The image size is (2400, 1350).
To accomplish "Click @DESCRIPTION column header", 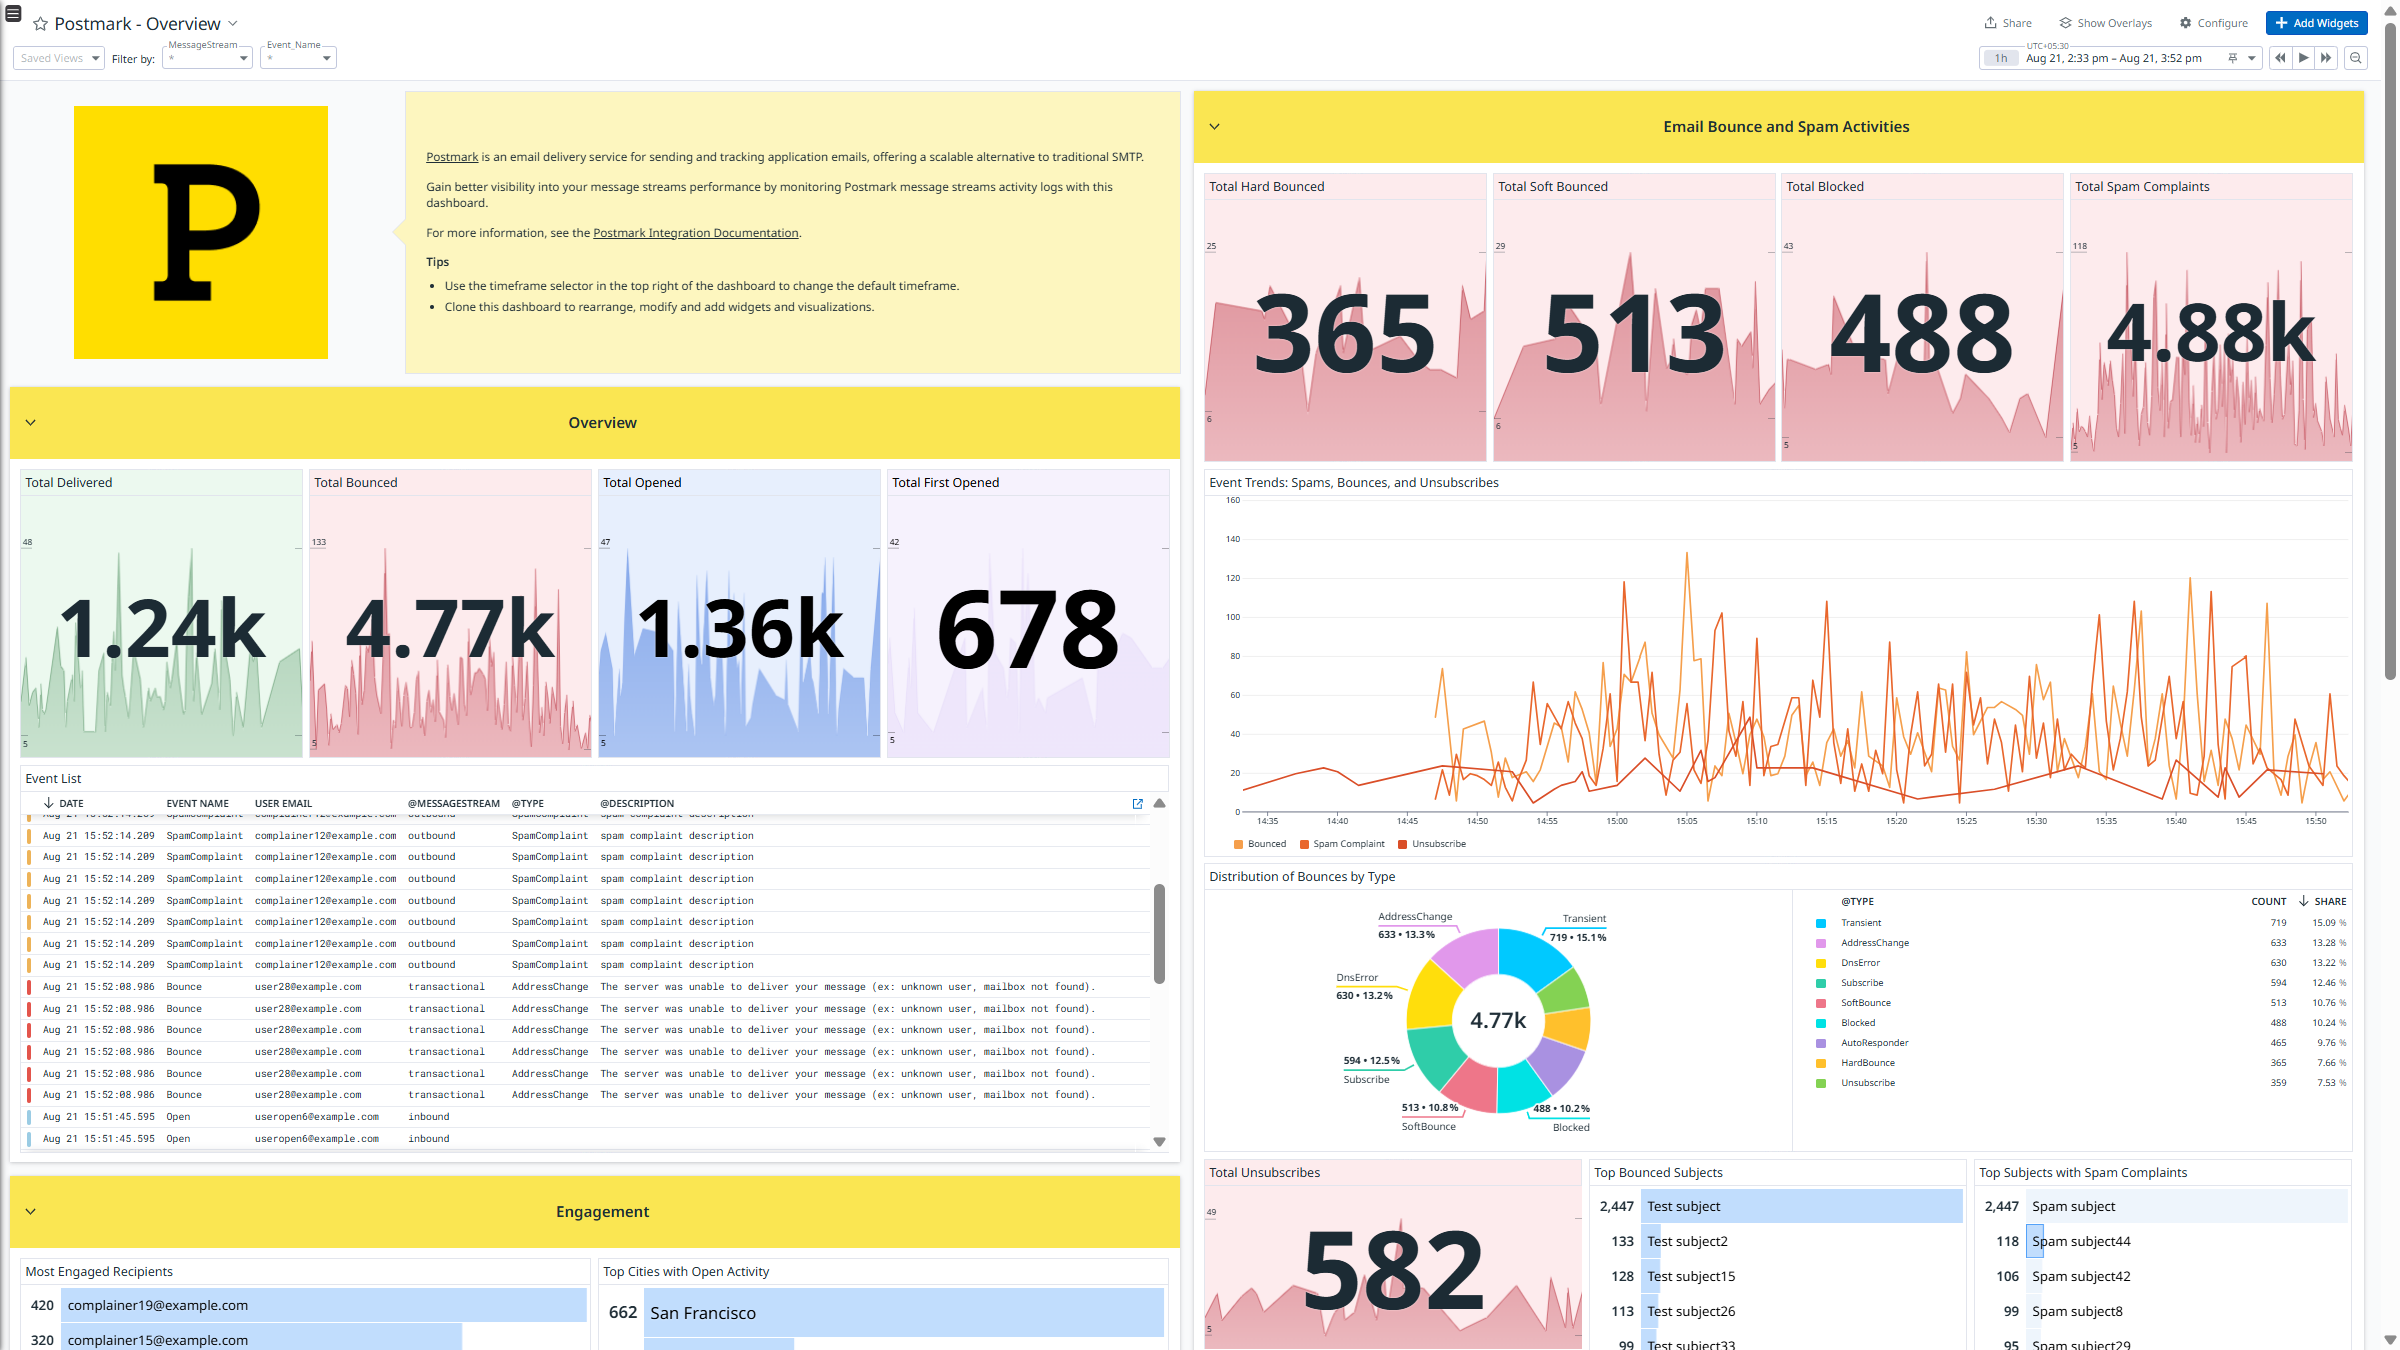I will [637, 804].
